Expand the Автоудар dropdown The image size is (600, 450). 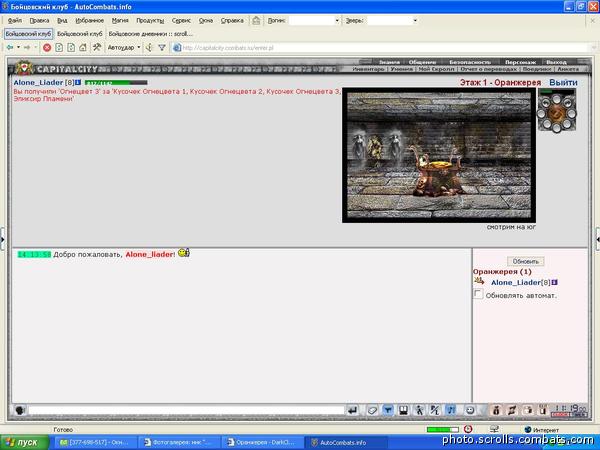pyautogui.click(x=139, y=48)
